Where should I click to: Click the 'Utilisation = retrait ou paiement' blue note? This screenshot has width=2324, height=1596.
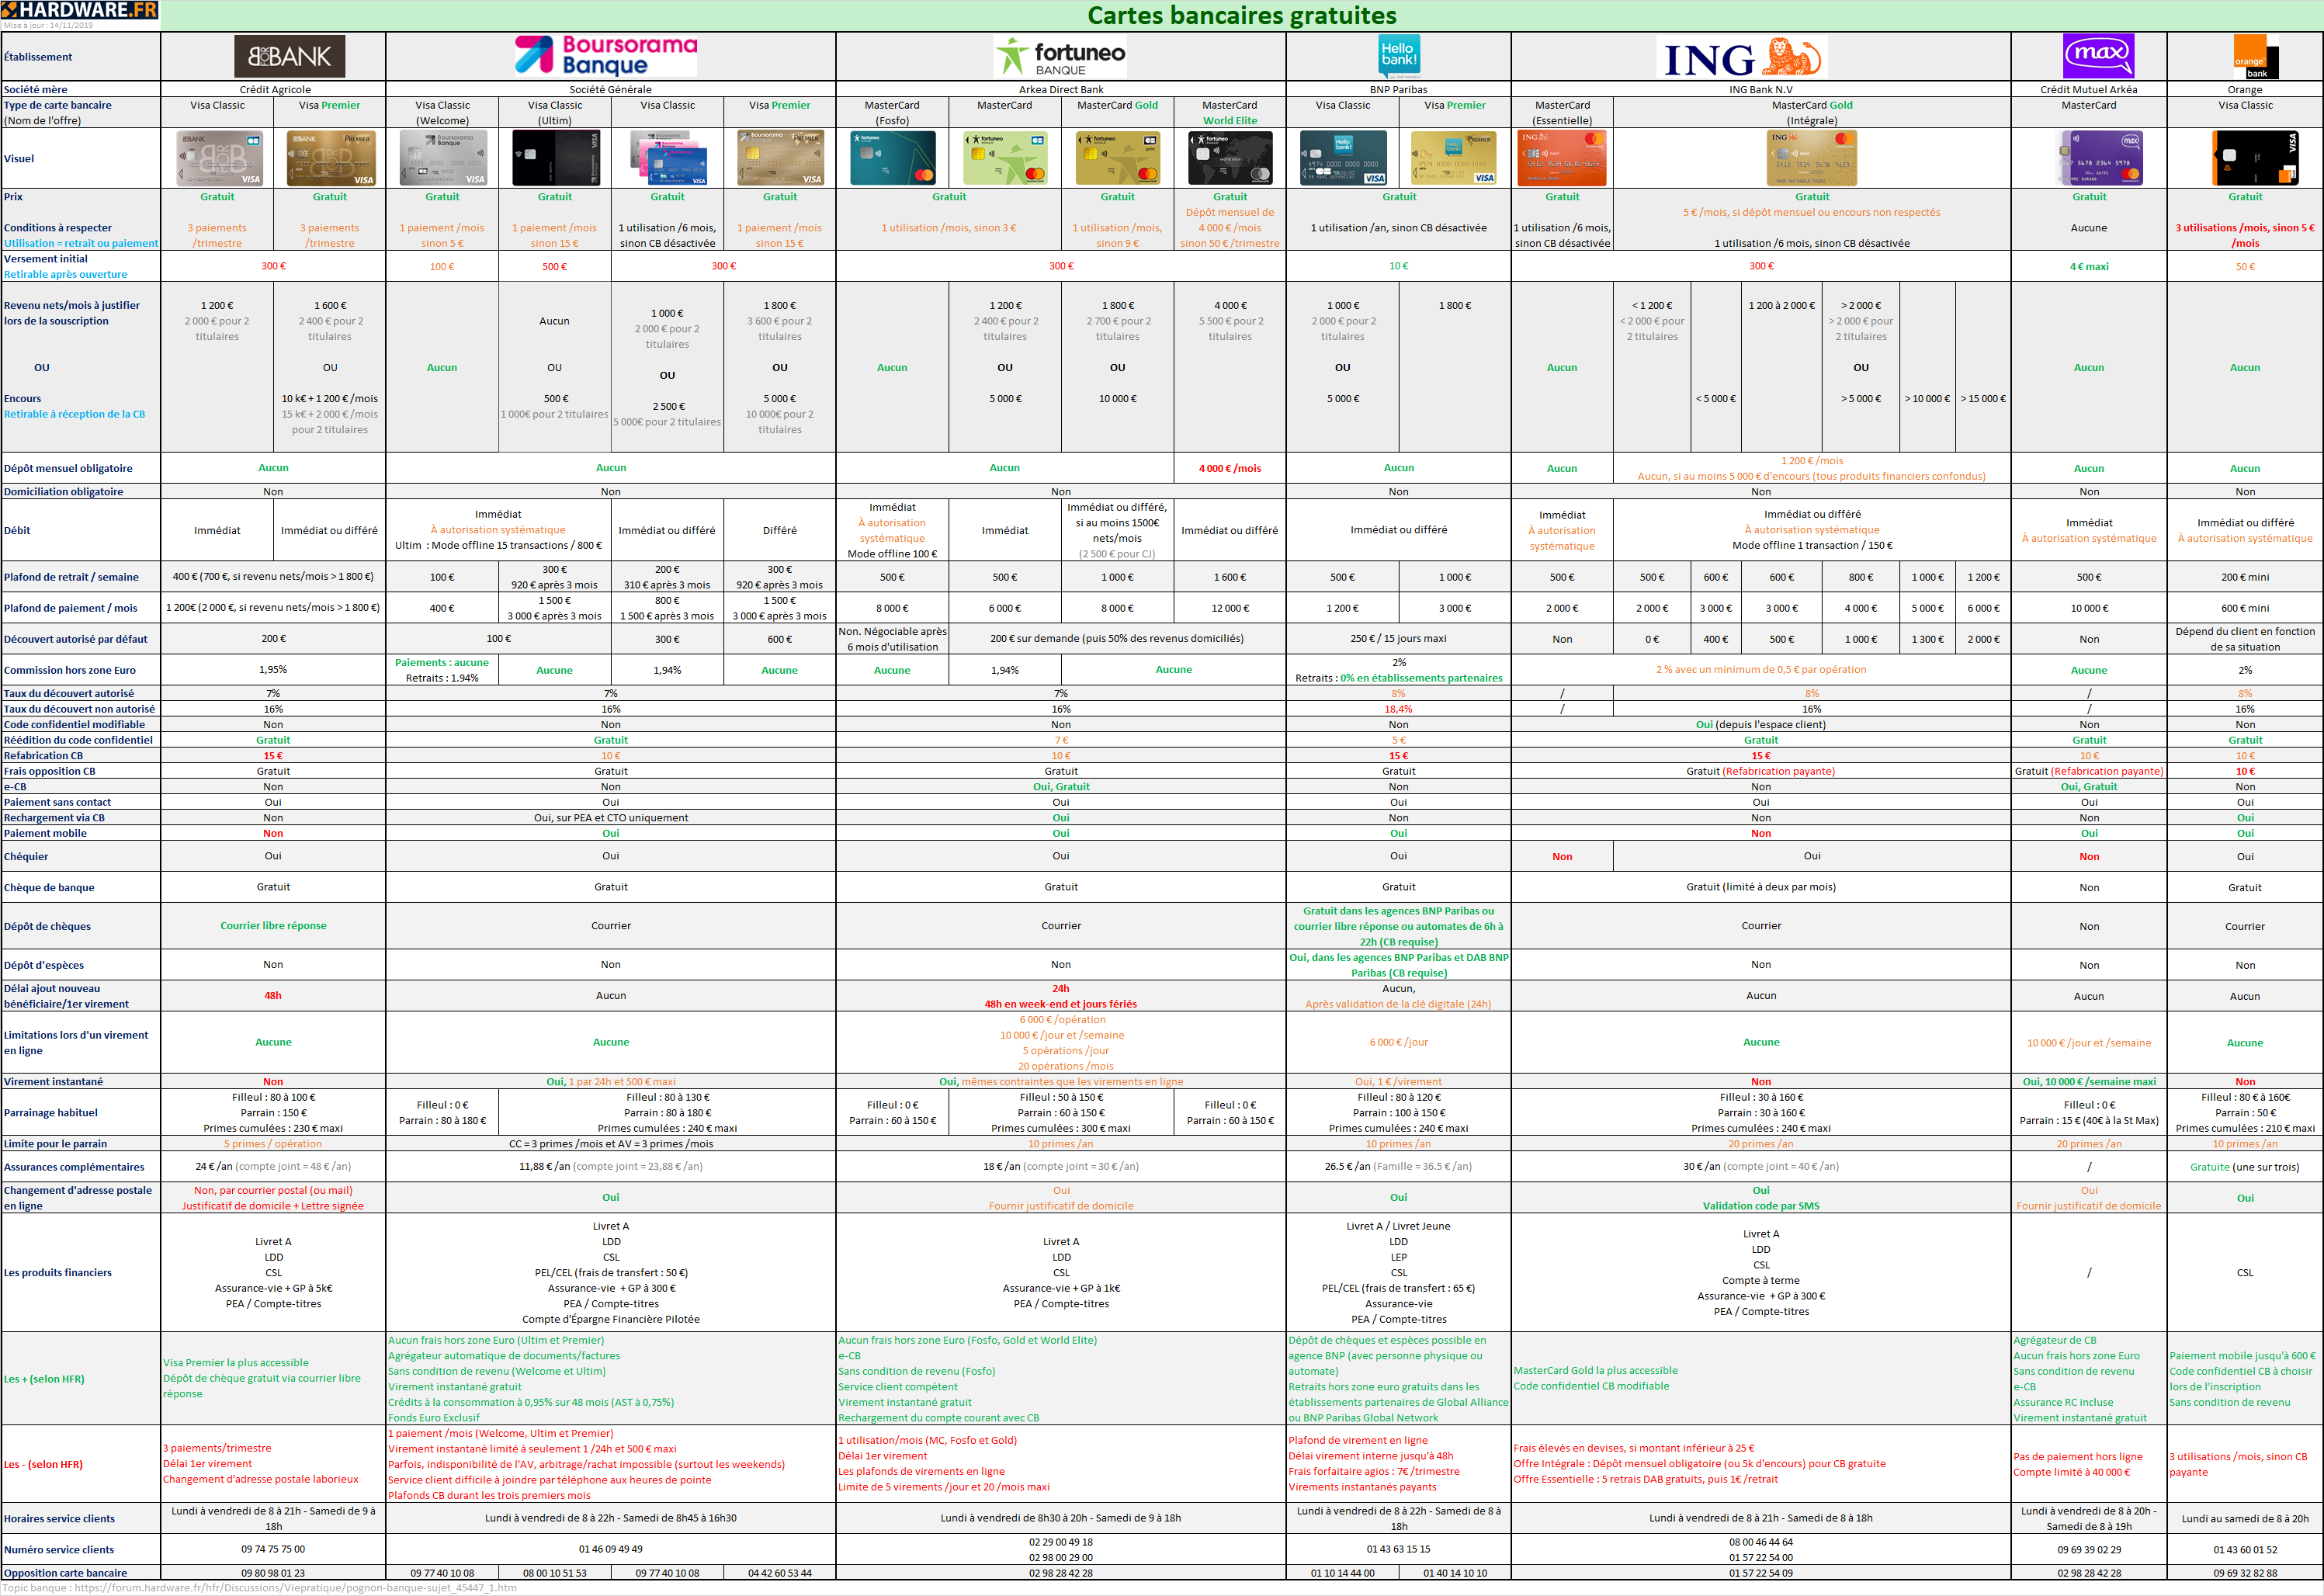pos(81,243)
